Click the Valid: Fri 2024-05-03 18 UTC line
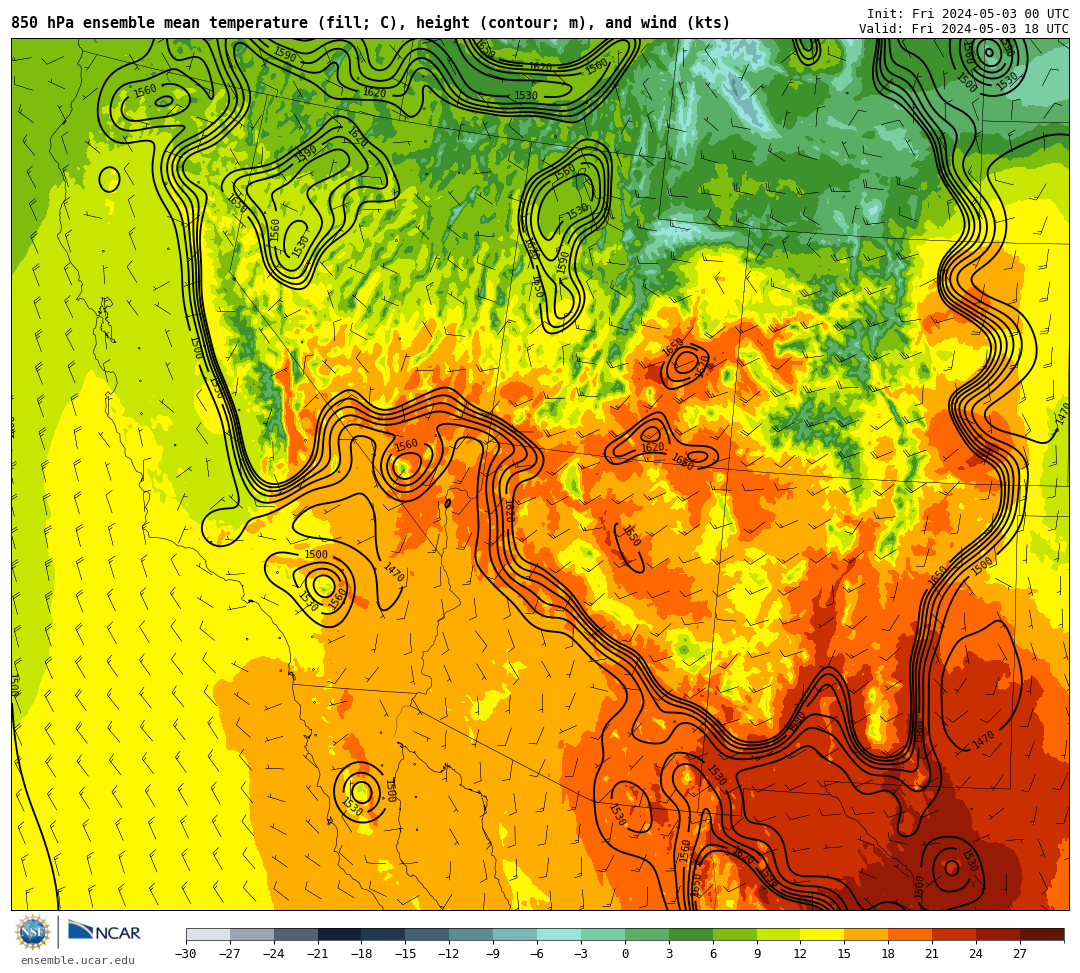The height and width of the screenshot is (973, 1080). pyautogui.click(x=964, y=29)
